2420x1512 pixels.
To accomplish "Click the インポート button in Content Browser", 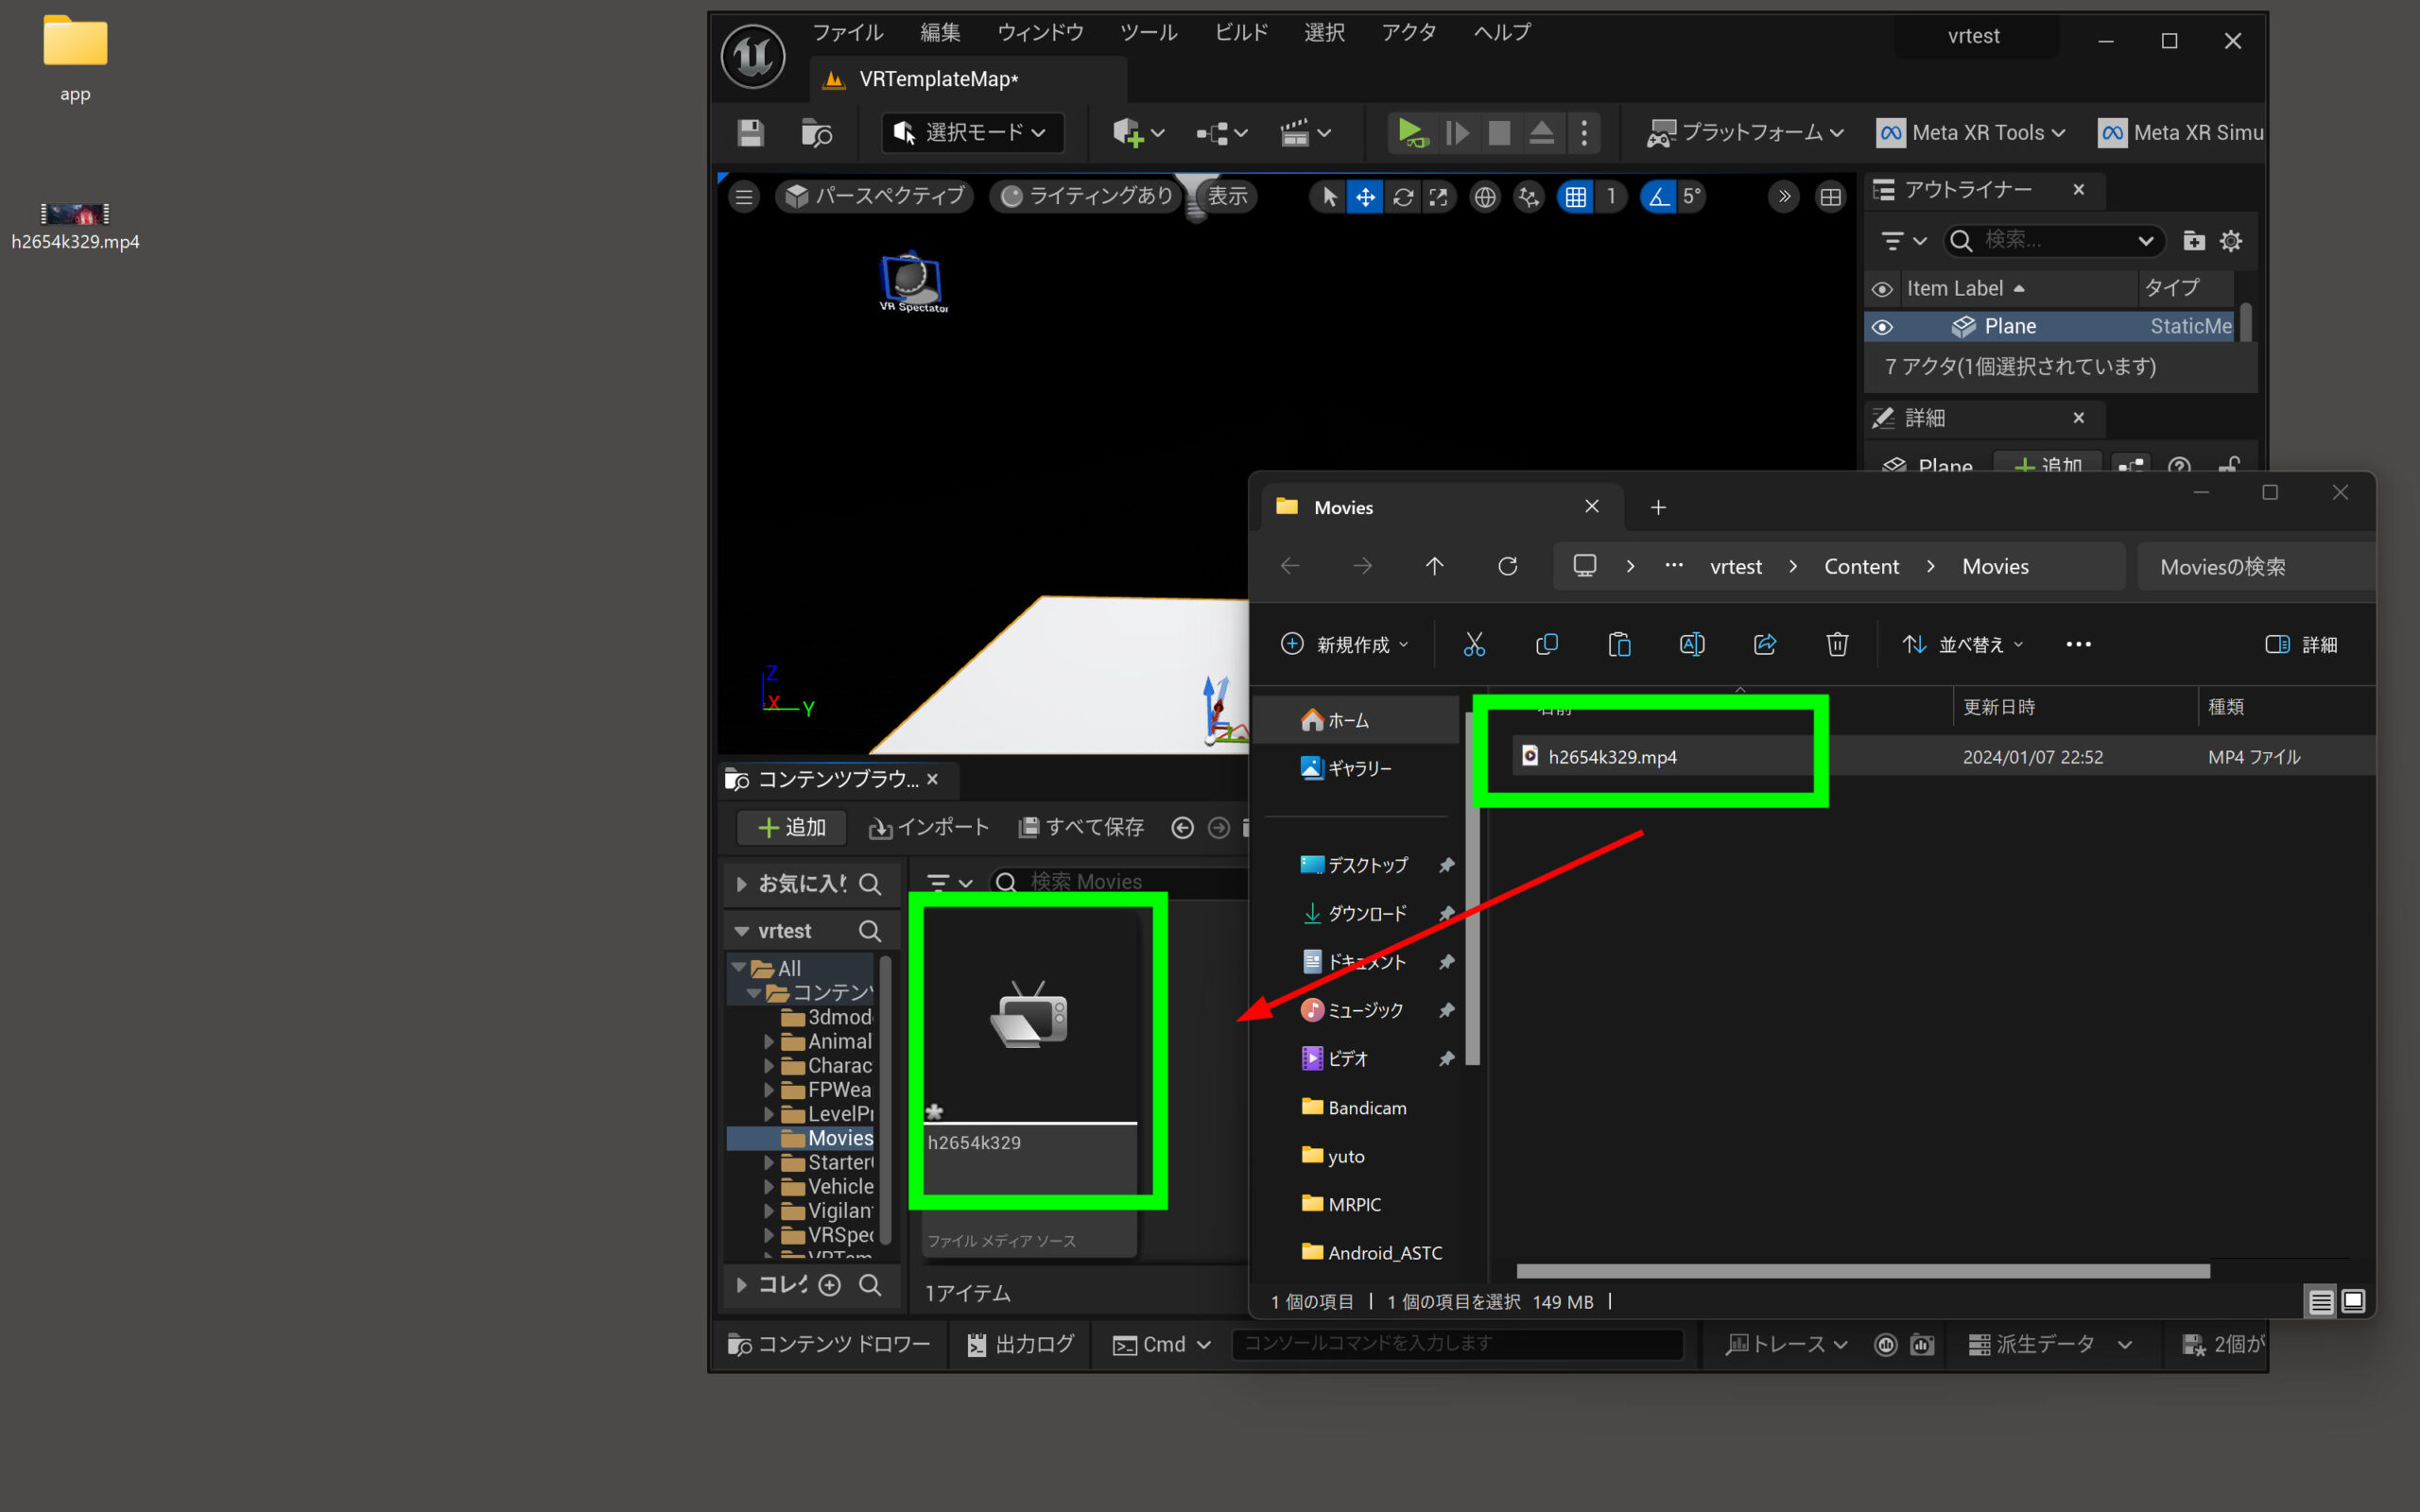I will 928,827.
